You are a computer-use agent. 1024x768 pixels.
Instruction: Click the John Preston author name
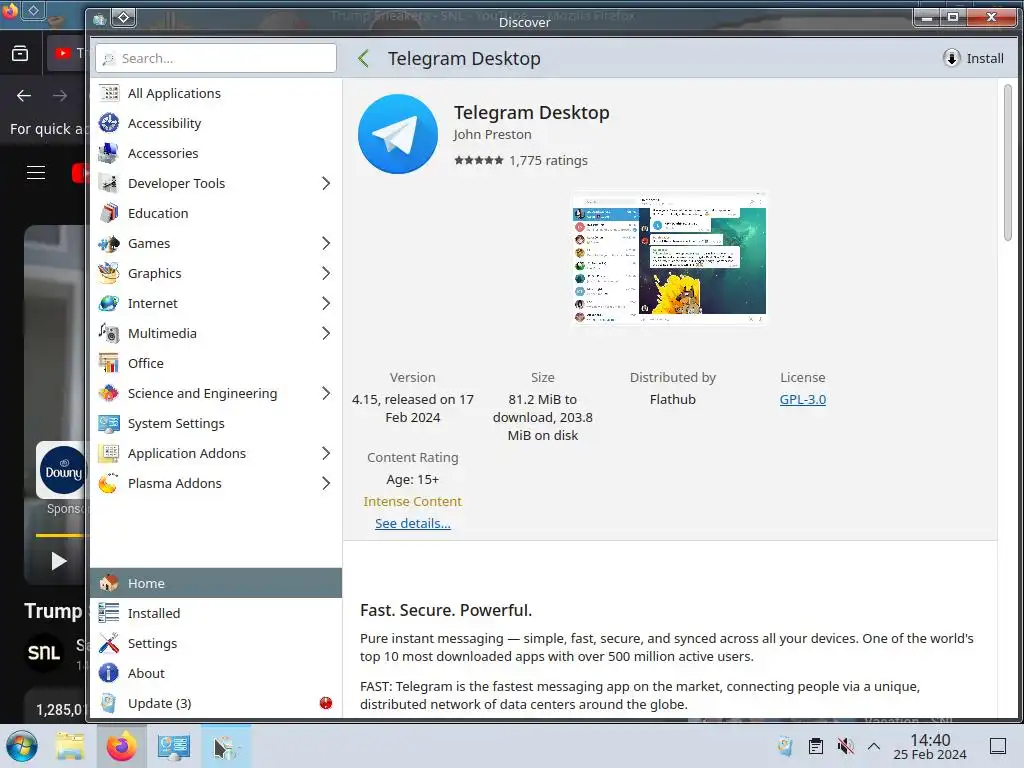coord(492,135)
